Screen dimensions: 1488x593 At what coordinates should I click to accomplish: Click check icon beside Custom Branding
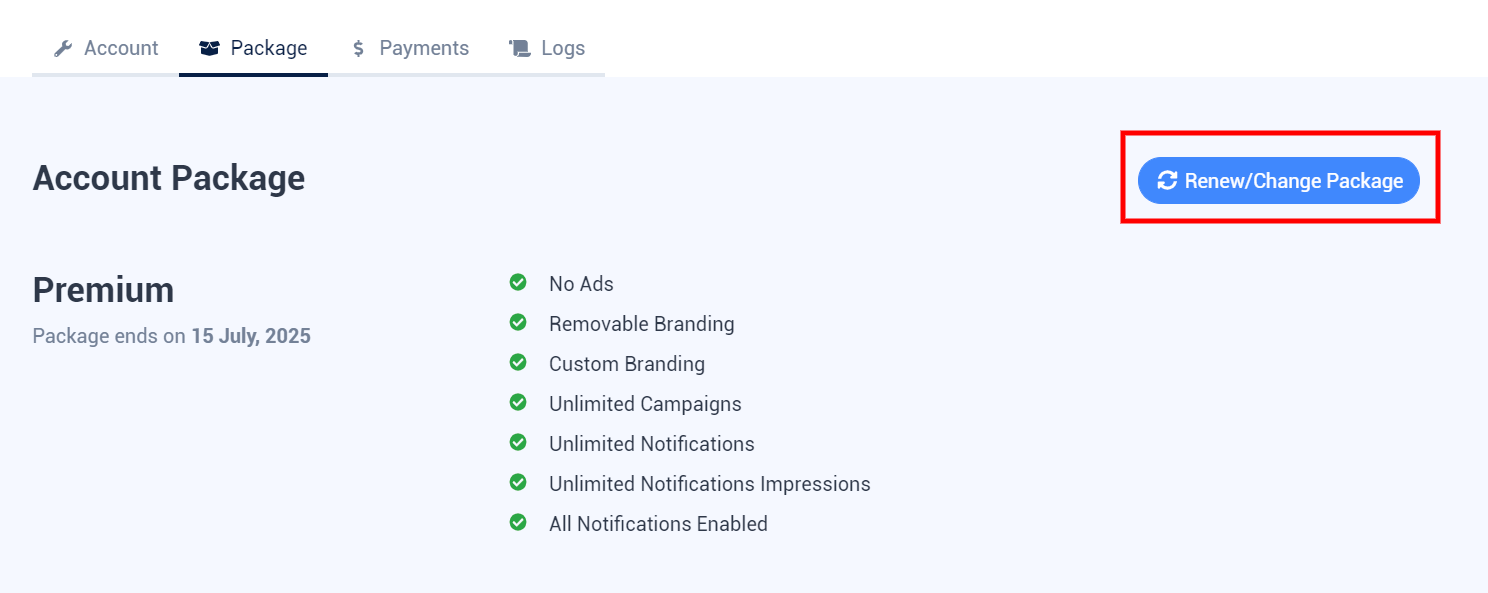tap(518, 363)
